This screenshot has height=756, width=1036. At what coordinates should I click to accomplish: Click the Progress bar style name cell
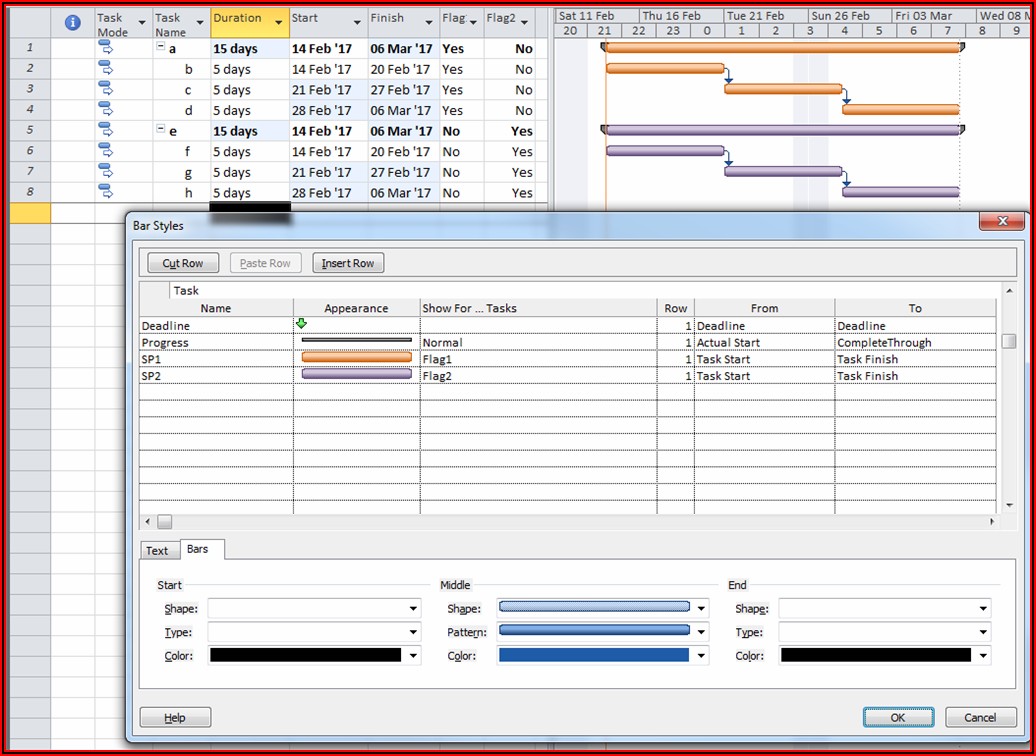pos(216,342)
